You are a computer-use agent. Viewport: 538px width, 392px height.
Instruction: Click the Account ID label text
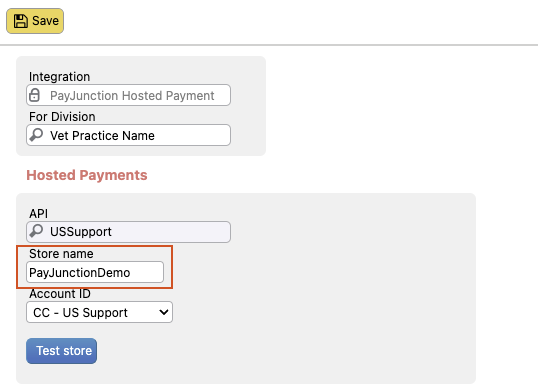coord(60,294)
